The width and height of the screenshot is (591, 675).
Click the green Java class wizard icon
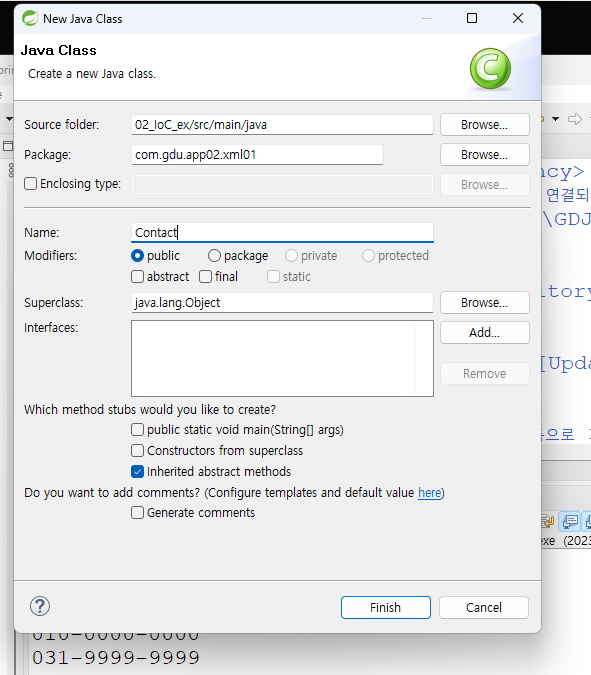point(490,69)
